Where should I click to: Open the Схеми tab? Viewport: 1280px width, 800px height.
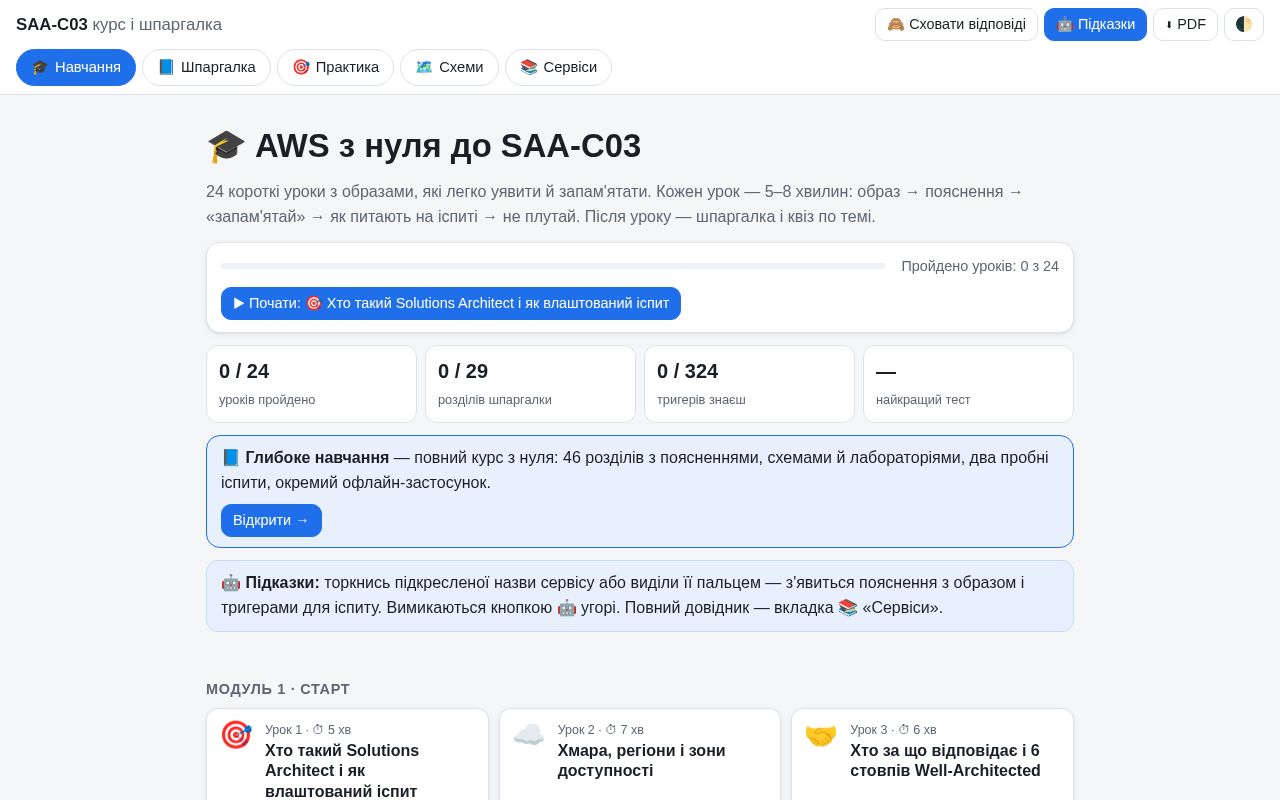(449, 67)
